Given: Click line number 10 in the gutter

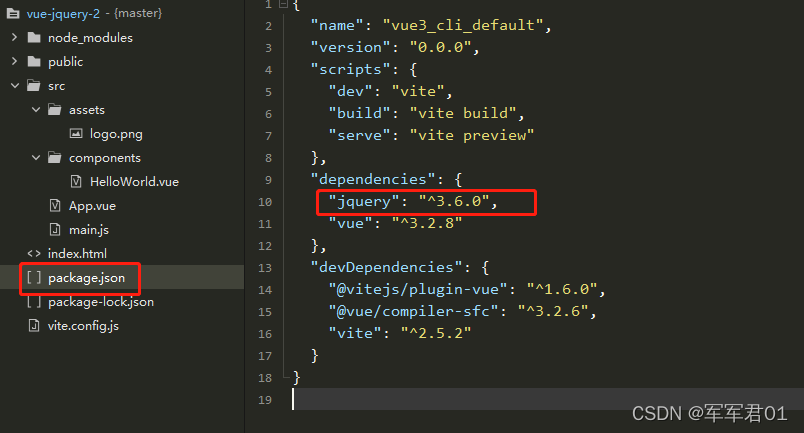Looking at the screenshot, I should 265,202.
